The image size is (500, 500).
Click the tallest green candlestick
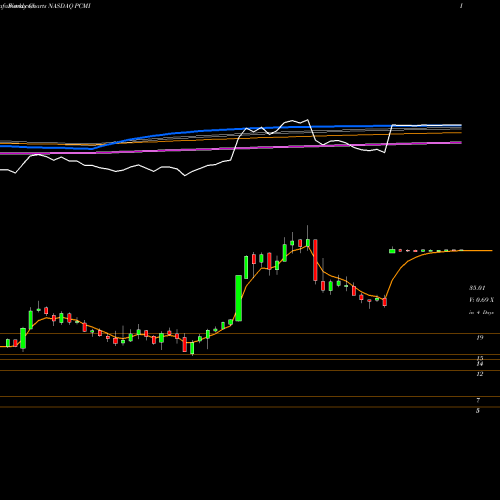(x=238, y=298)
